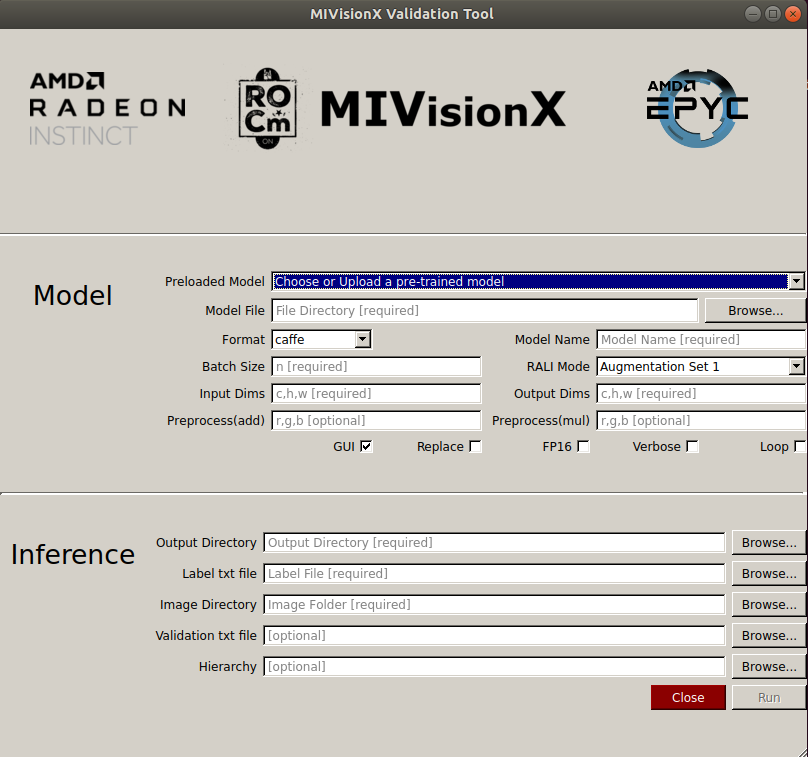
Task: Browse for the Output Directory
Action: pos(769,543)
